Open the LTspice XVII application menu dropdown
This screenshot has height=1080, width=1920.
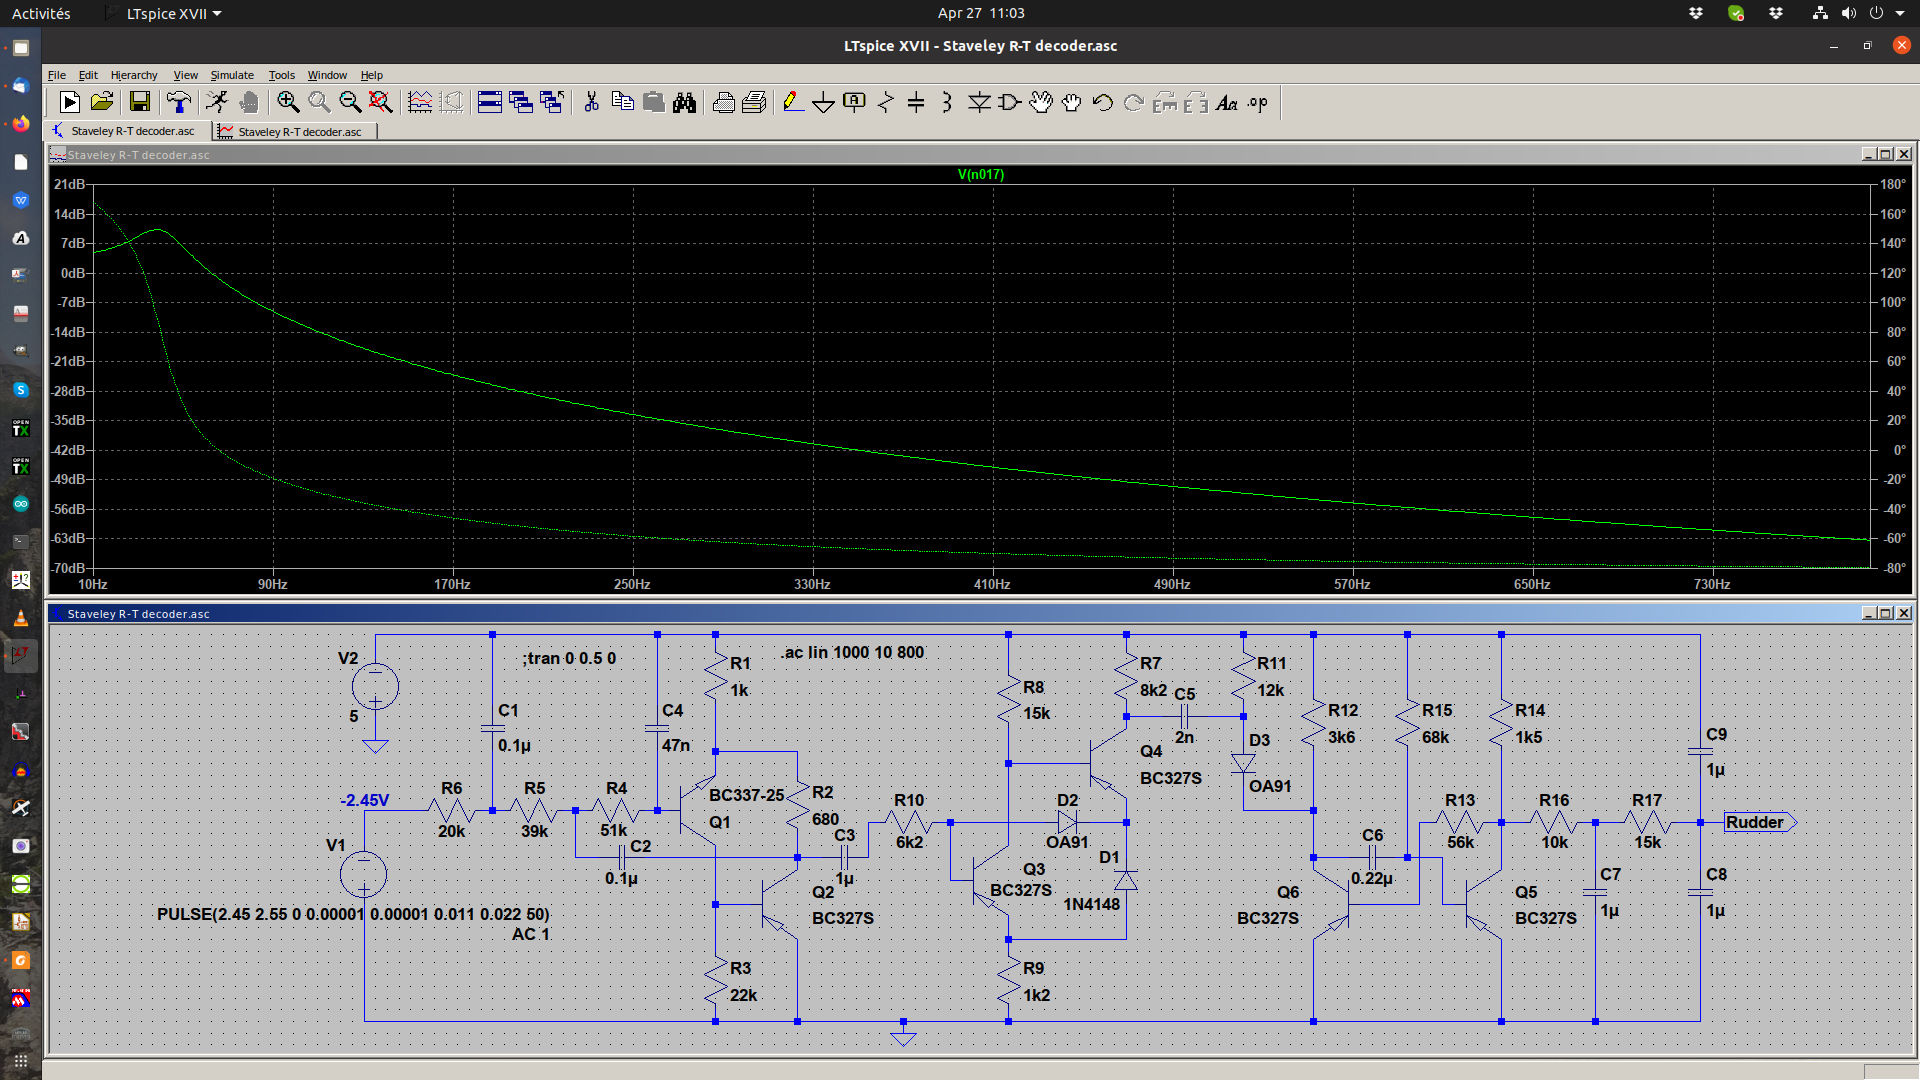pyautogui.click(x=174, y=13)
